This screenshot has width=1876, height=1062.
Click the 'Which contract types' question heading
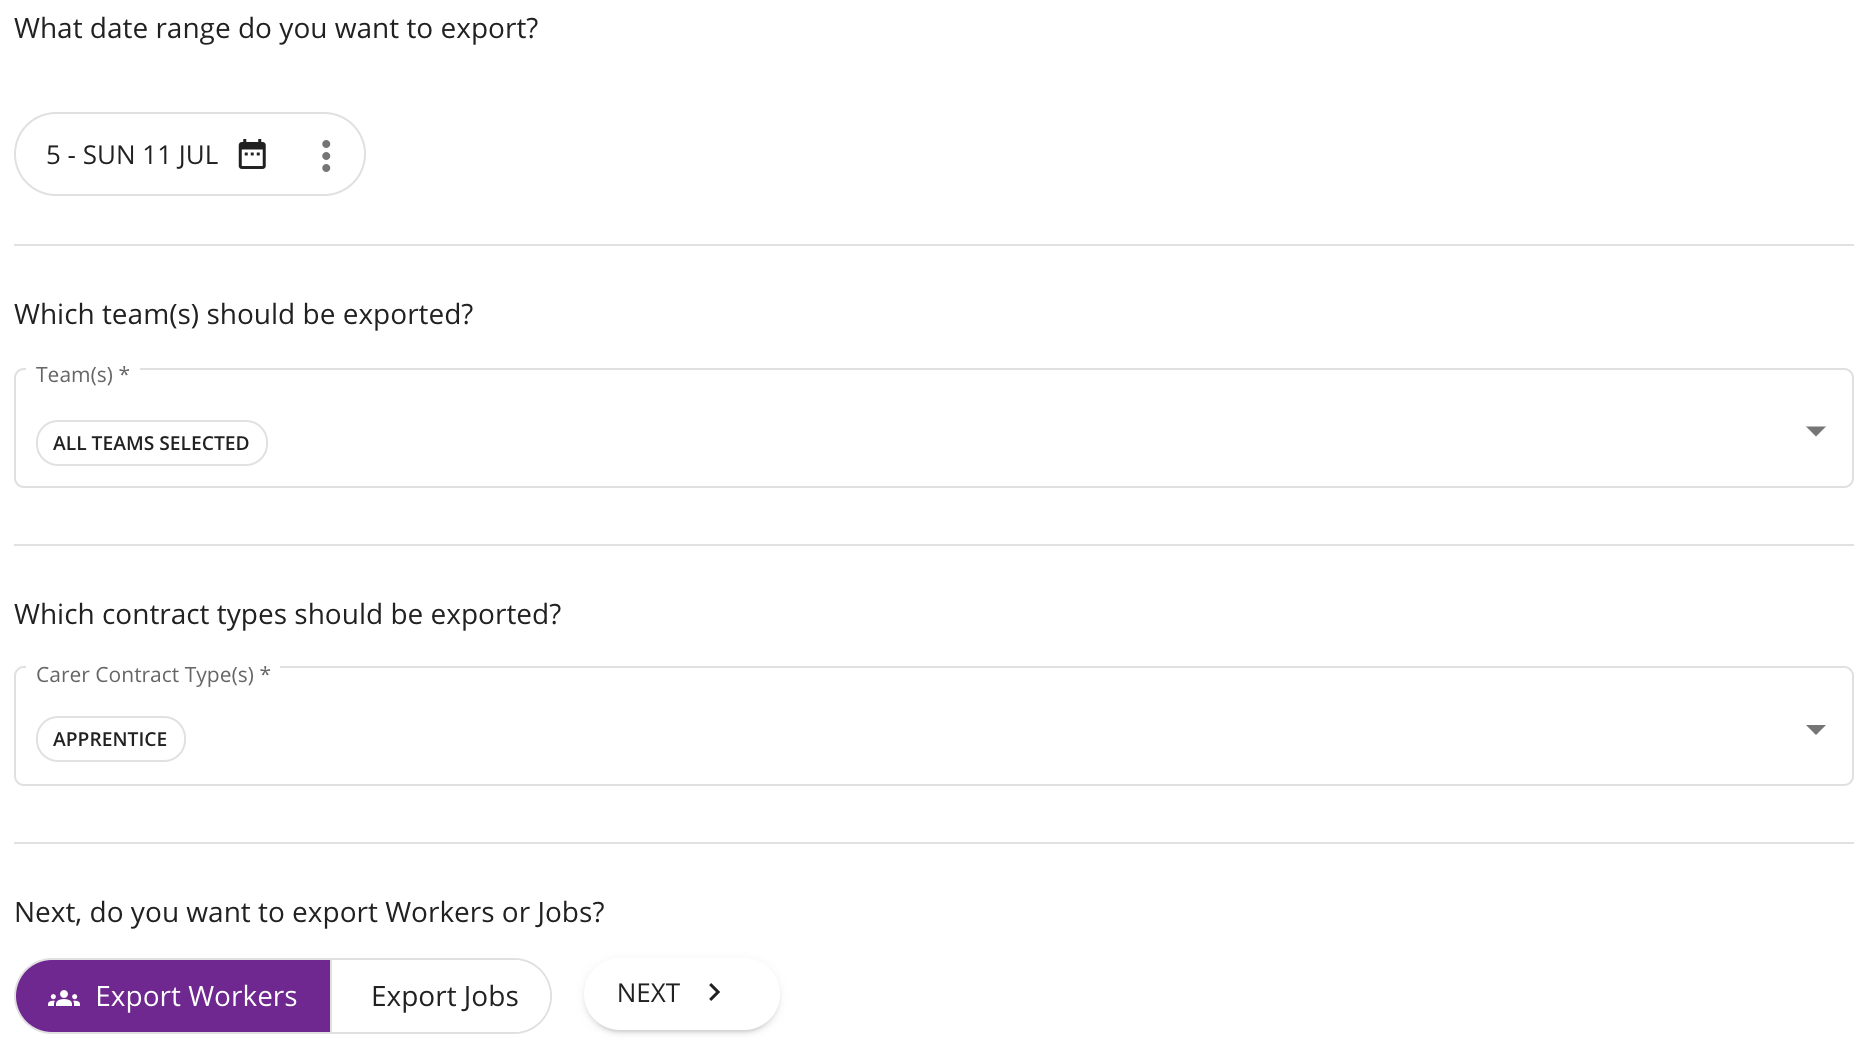click(x=288, y=614)
